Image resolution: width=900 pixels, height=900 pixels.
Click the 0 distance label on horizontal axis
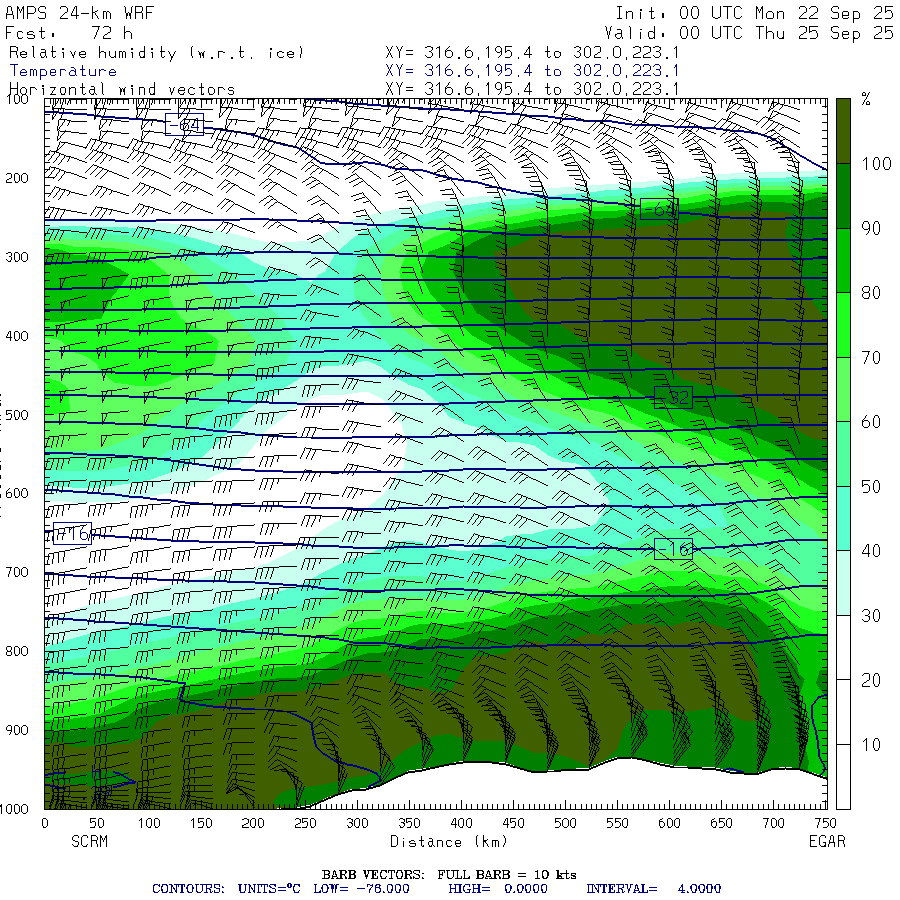tap(45, 823)
